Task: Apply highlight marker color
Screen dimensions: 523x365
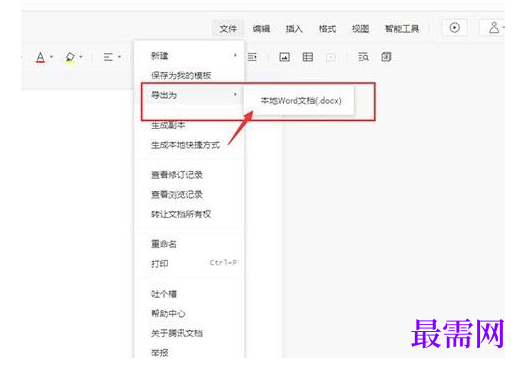Action: (70, 57)
